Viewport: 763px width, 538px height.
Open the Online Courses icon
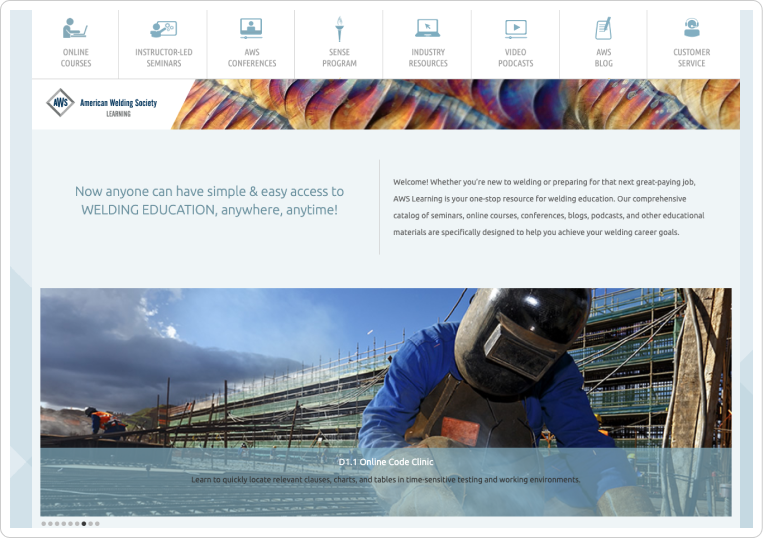pyautogui.click(x=75, y=28)
